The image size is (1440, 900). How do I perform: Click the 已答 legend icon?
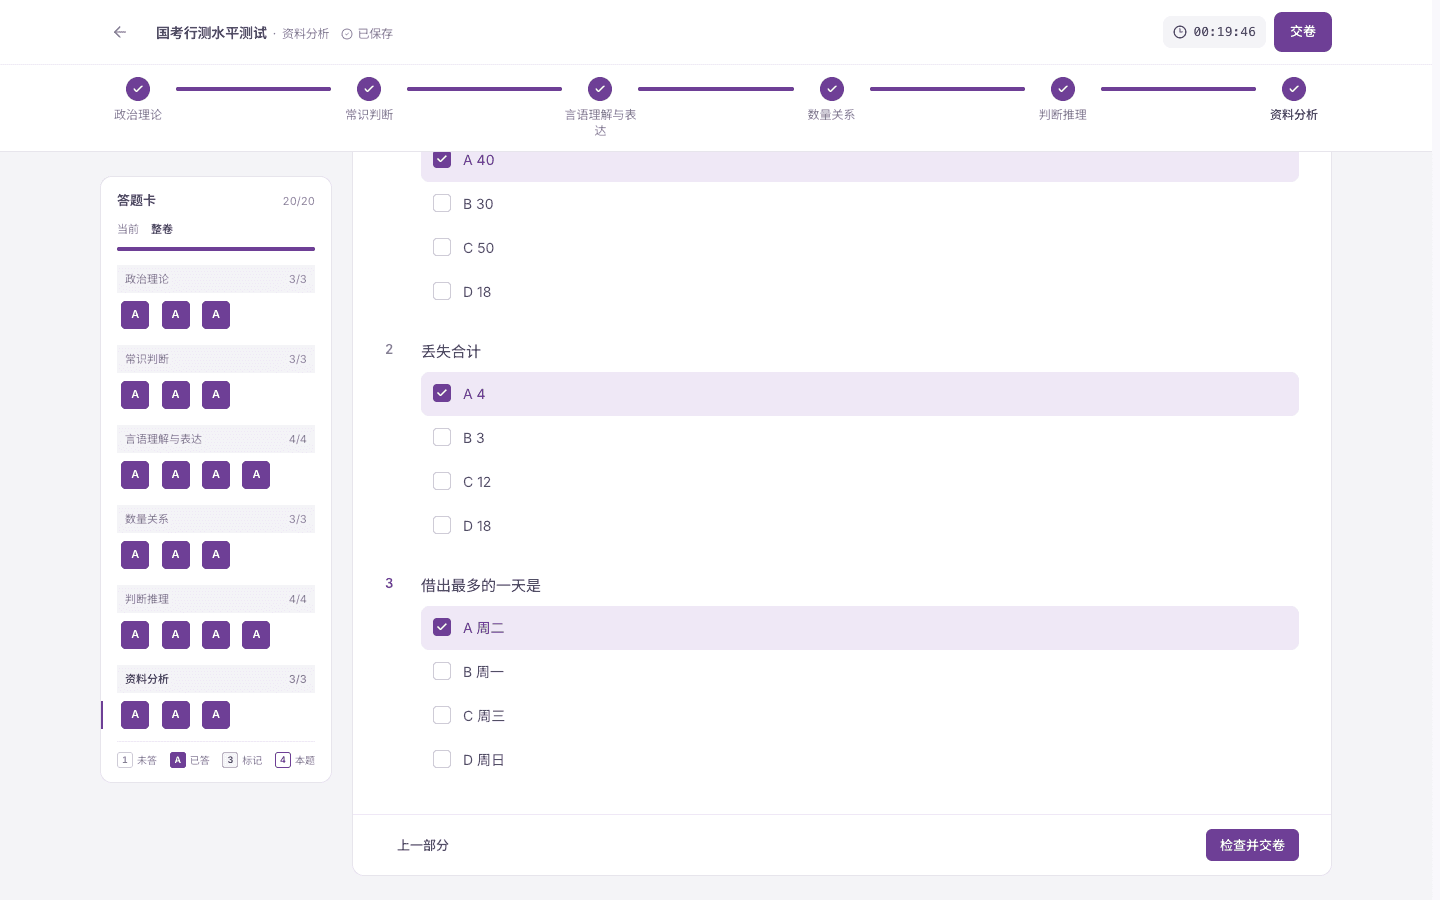click(x=178, y=760)
